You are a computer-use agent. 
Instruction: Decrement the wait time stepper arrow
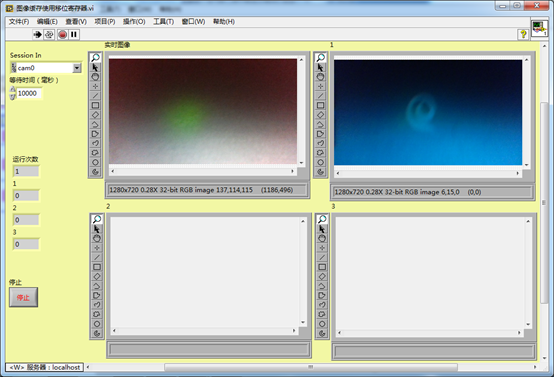click(13, 96)
